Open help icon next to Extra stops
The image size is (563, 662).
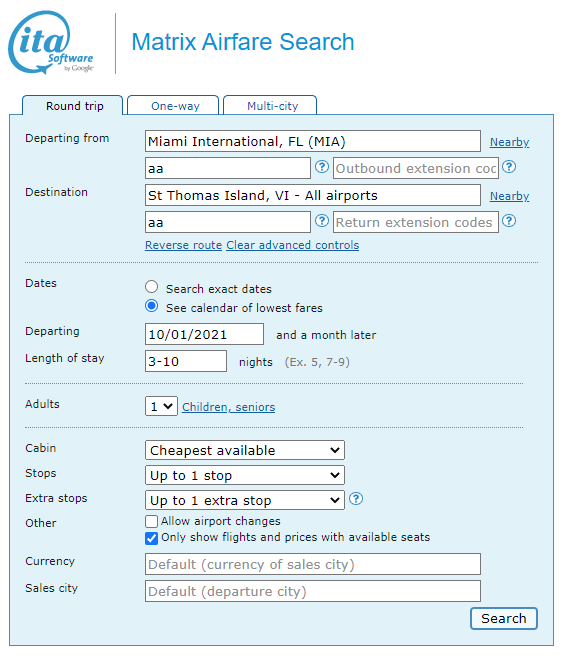click(356, 499)
